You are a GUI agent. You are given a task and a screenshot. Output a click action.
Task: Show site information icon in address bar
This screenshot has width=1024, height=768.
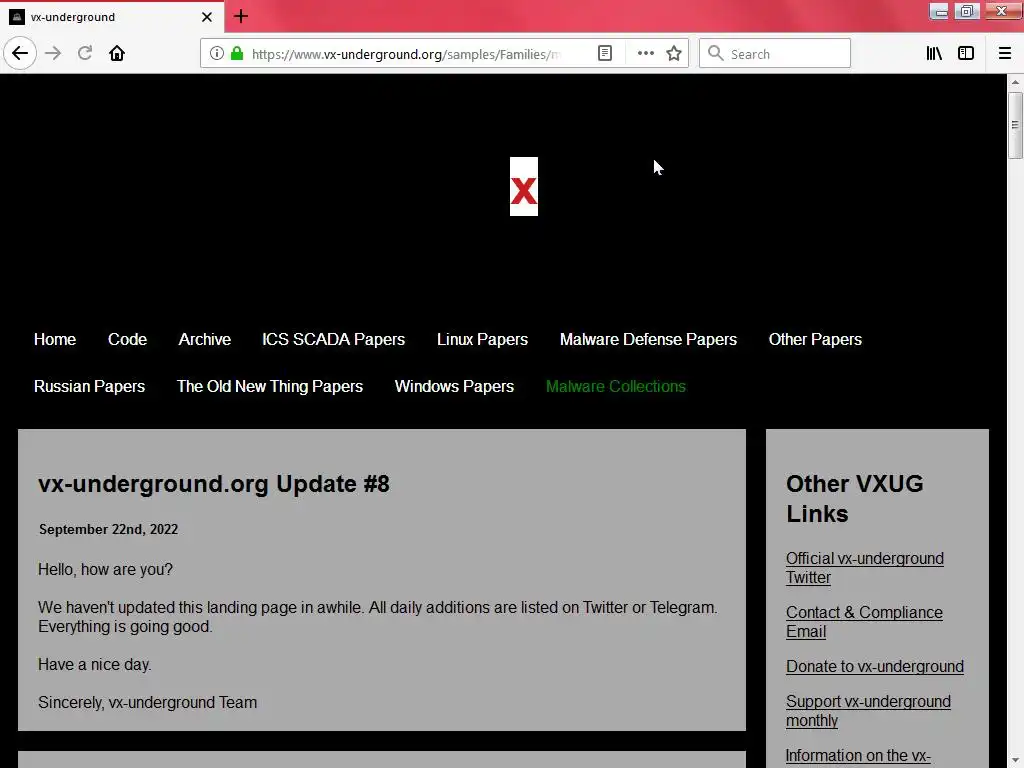click(217, 54)
